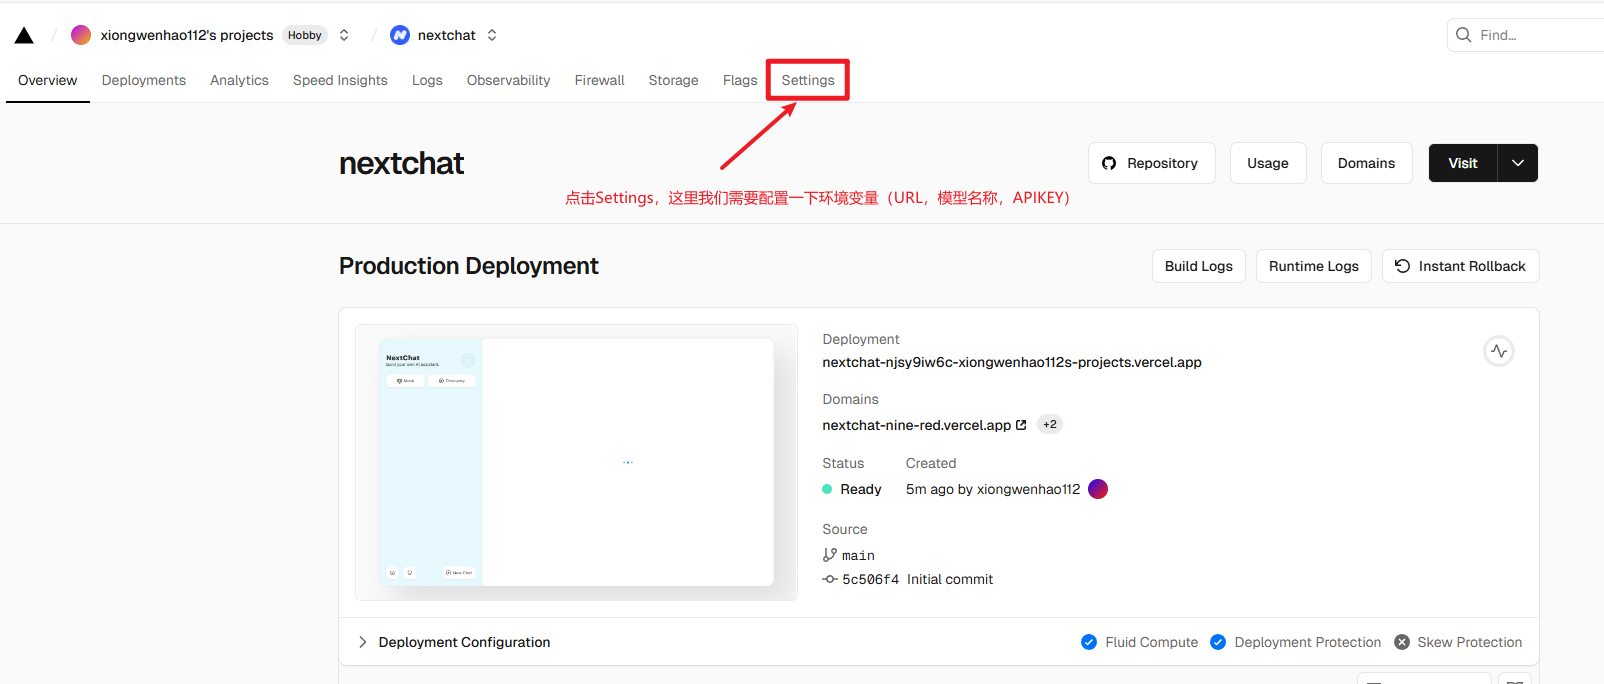This screenshot has width=1604, height=684.
Task: Click xiongwenhao112's projects breadcrumb text
Action: tap(186, 35)
